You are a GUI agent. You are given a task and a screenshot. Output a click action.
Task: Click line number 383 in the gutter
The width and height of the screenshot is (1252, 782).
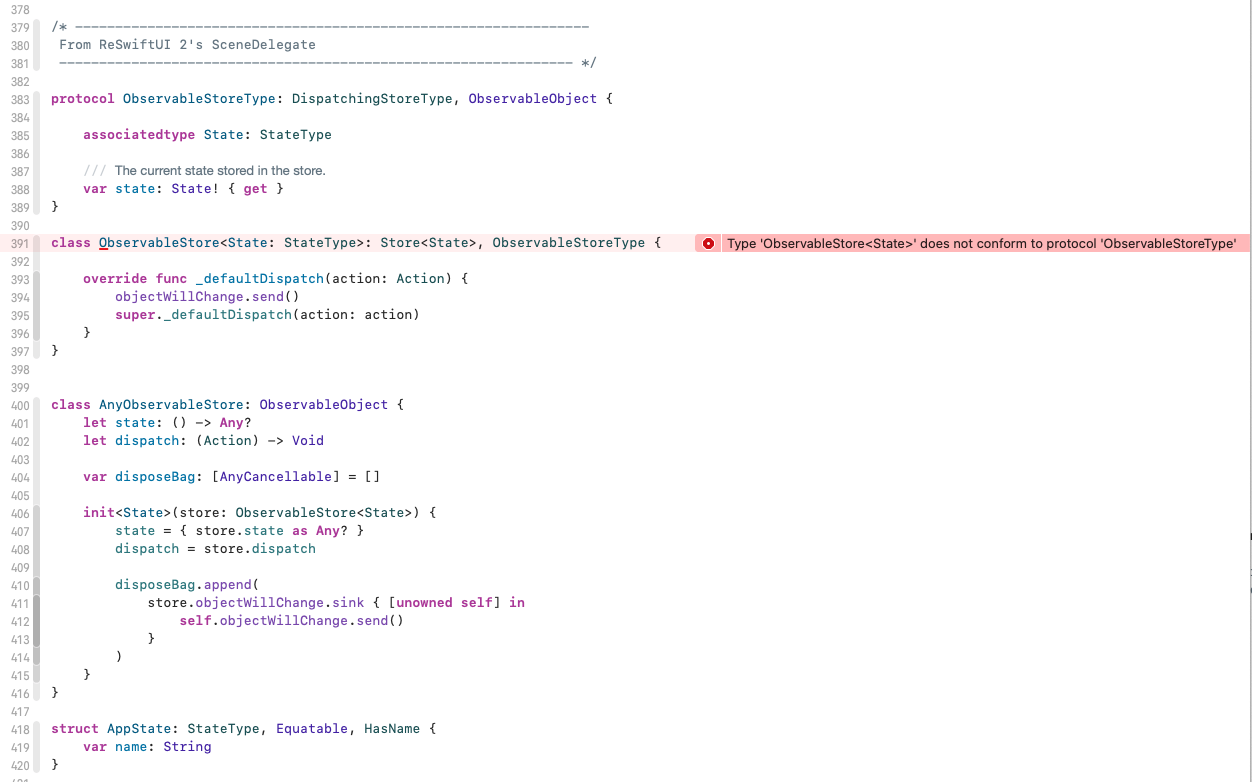(x=20, y=99)
